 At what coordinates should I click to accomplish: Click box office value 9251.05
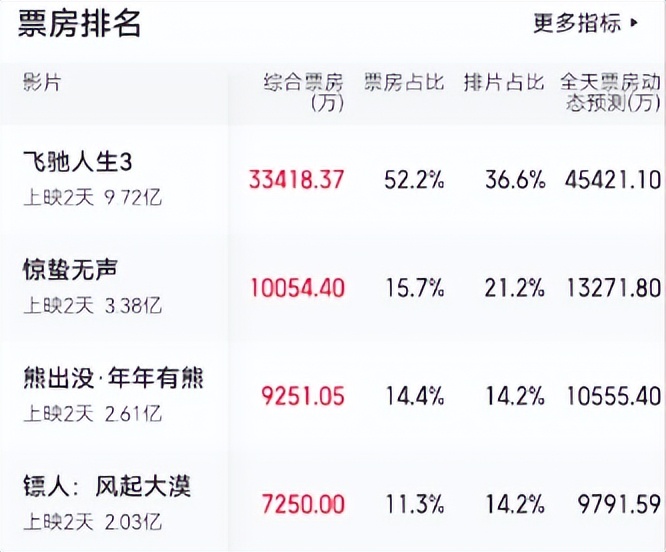[x=302, y=397]
